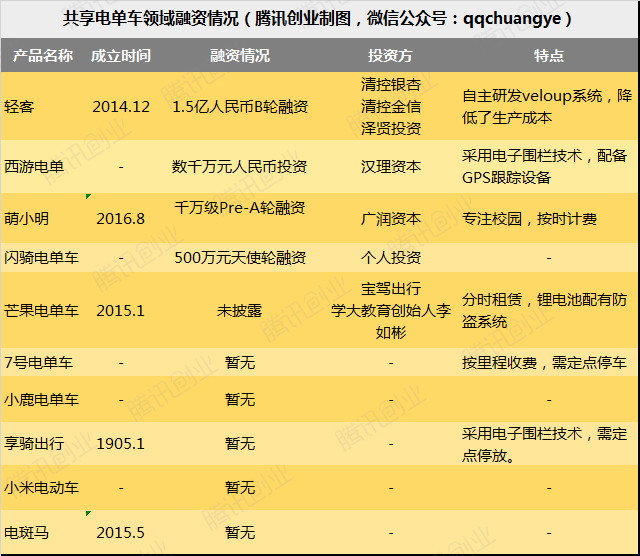Click the investor 个人投资
Image resolution: width=640 pixels, height=556 pixels.
[391, 258]
